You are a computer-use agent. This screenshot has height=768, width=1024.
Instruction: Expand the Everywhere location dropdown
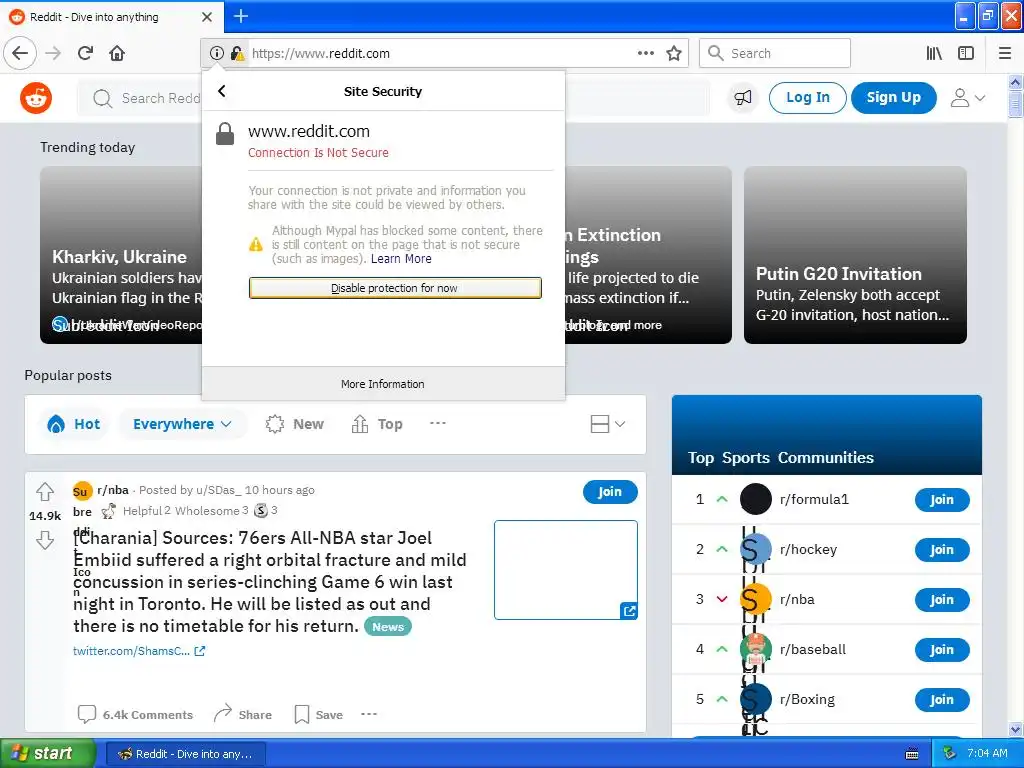tap(182, 424)
